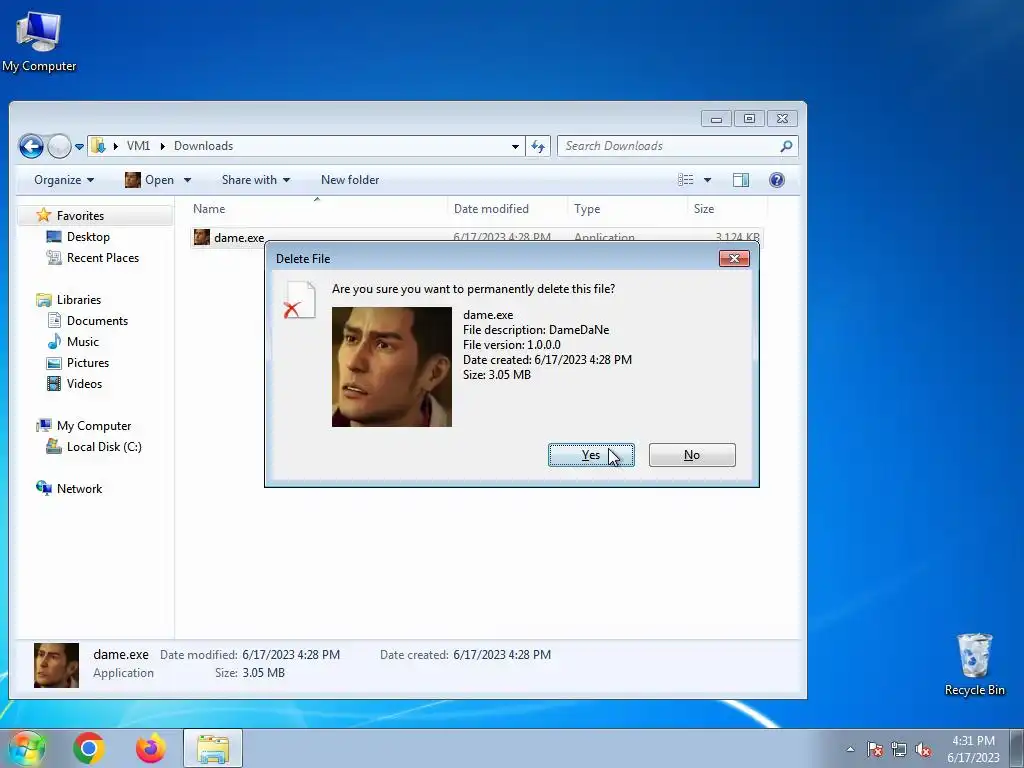Open the taskbar clock showing 4:31 PM
Viewport: 1024px width, 768px height.
(973, 749)
